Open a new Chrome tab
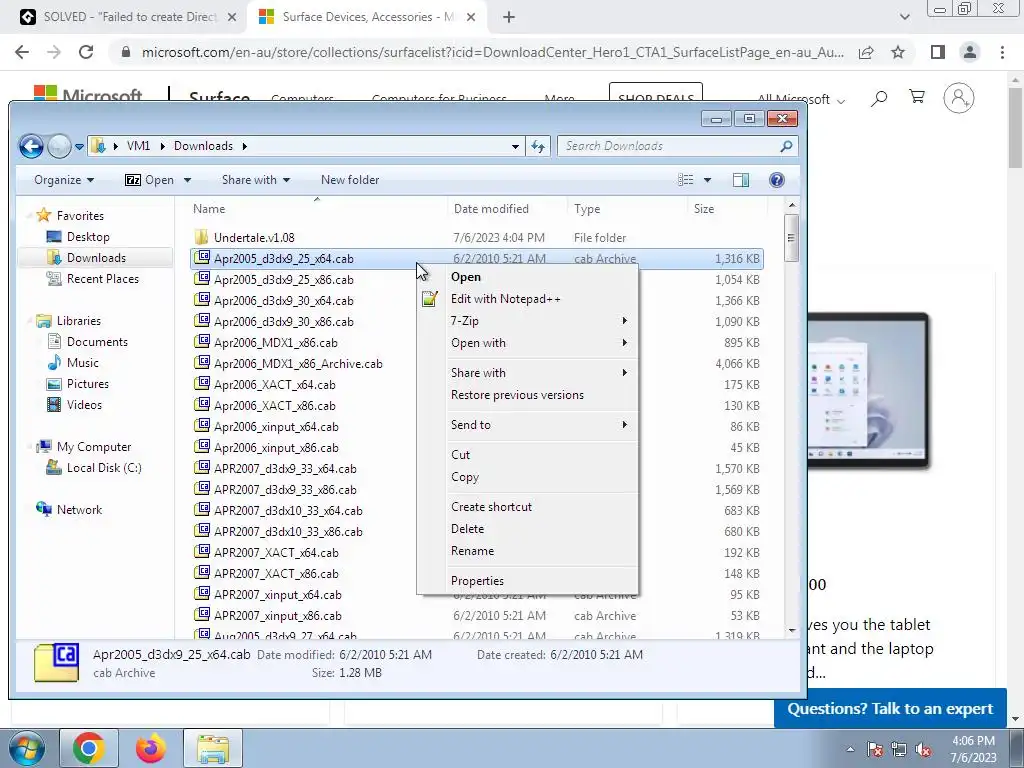 click(x=509, y=17)
